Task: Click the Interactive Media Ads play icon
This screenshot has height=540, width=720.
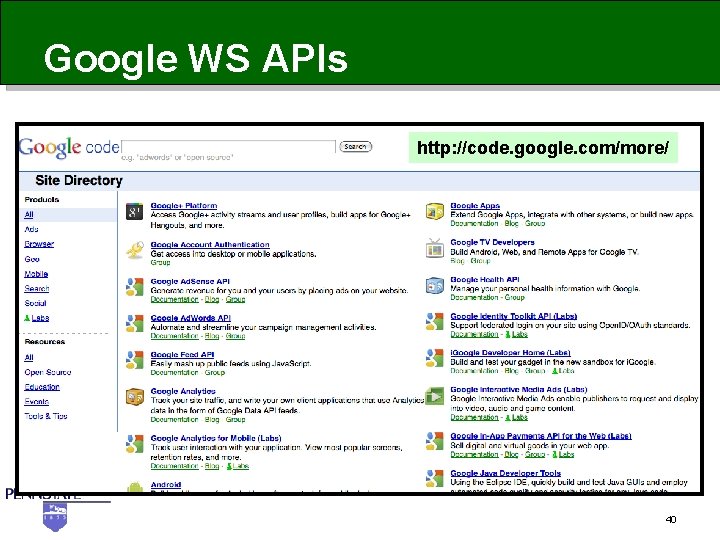Action: (x=434, y=396)
